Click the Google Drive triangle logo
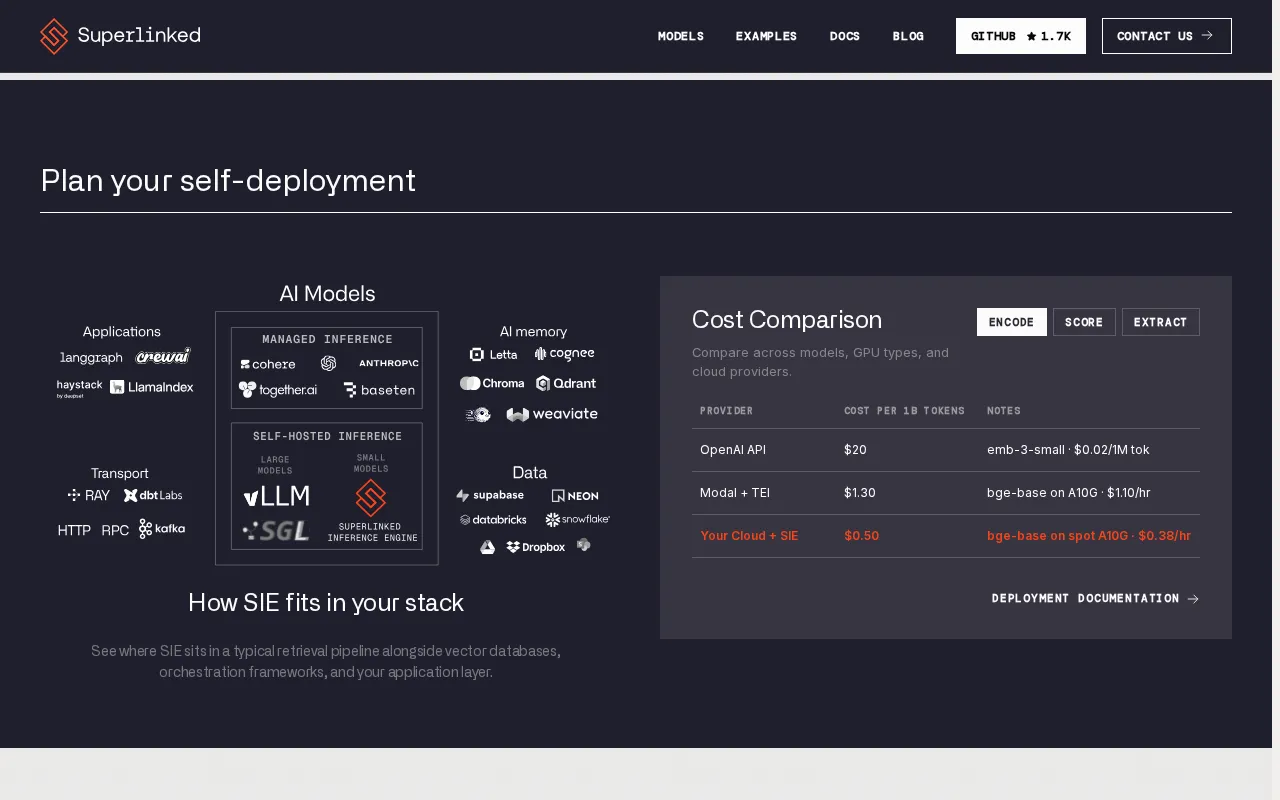The image size is (1280, 800). (x=487, y=547)
